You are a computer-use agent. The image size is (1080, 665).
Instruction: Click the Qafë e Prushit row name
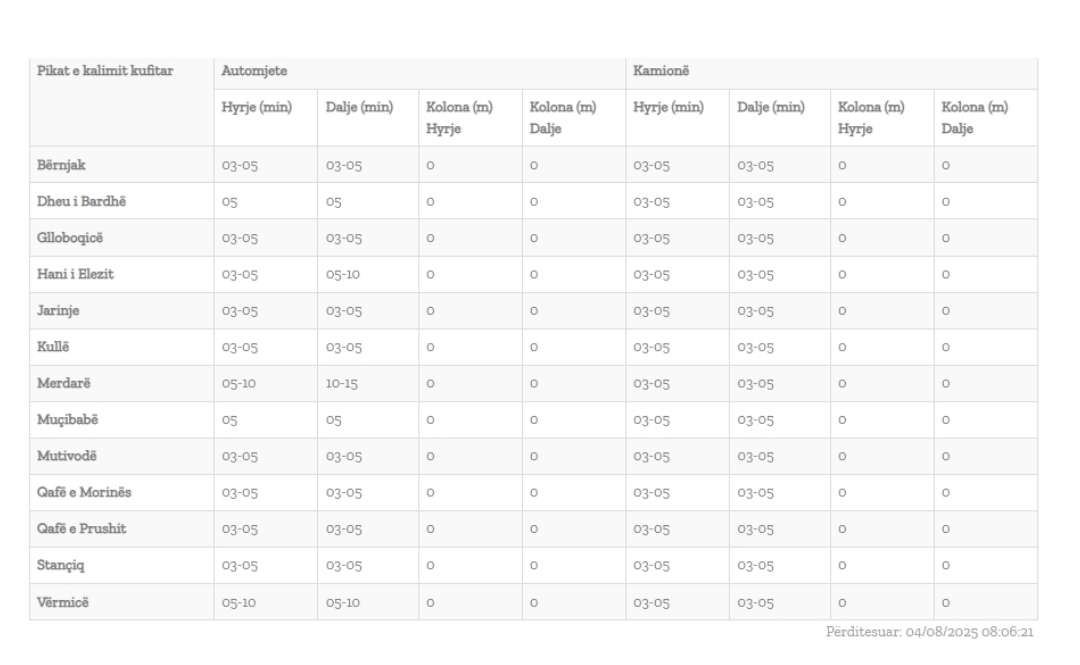(x=82, y=528)
